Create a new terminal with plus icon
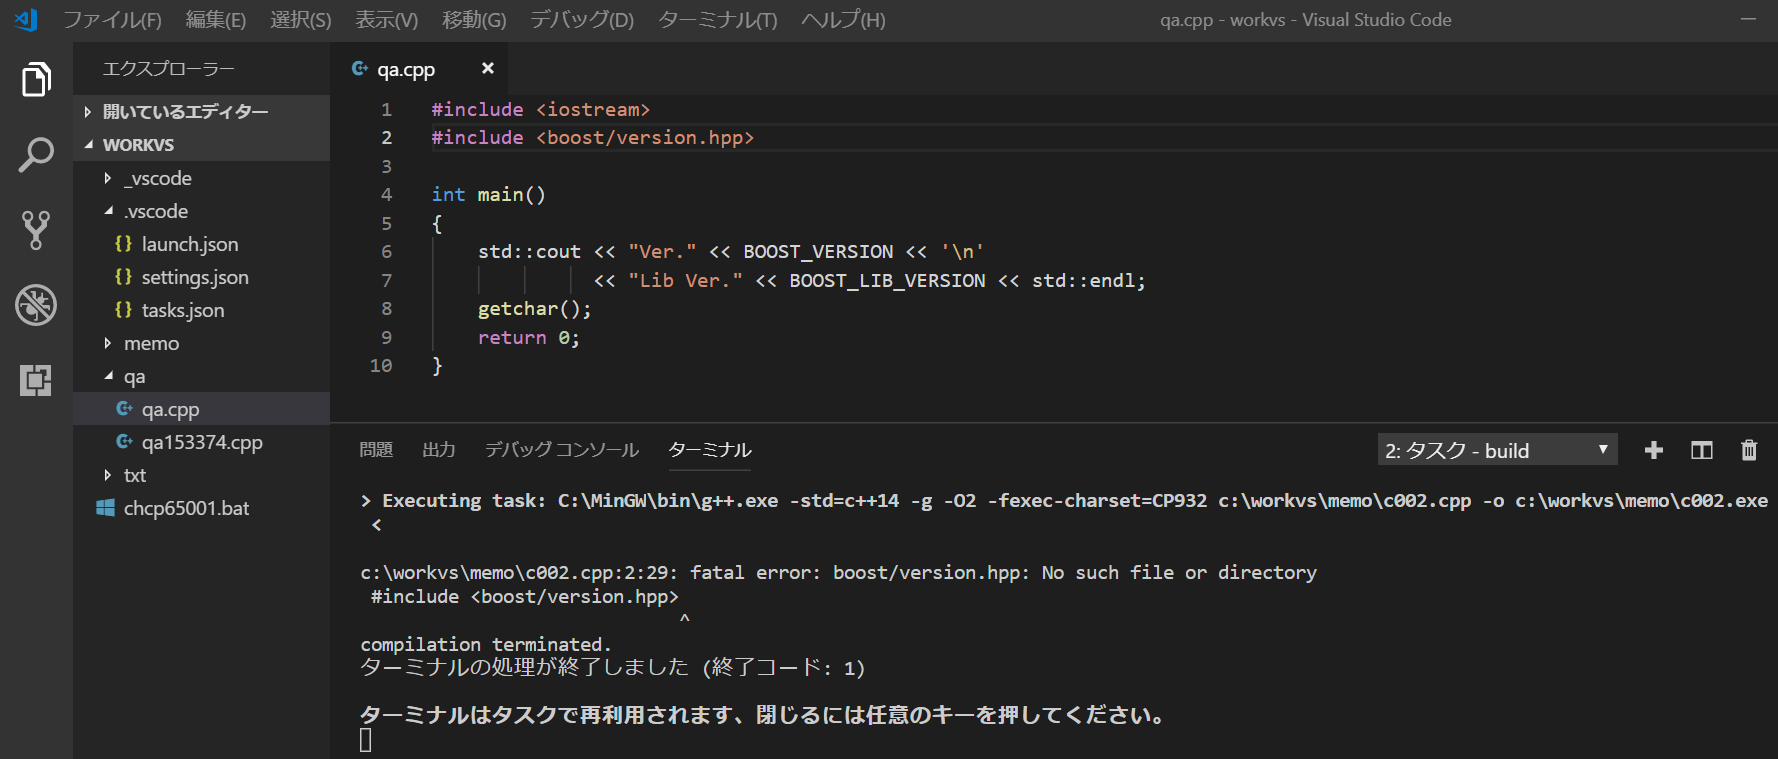 tap(1654, 450)
